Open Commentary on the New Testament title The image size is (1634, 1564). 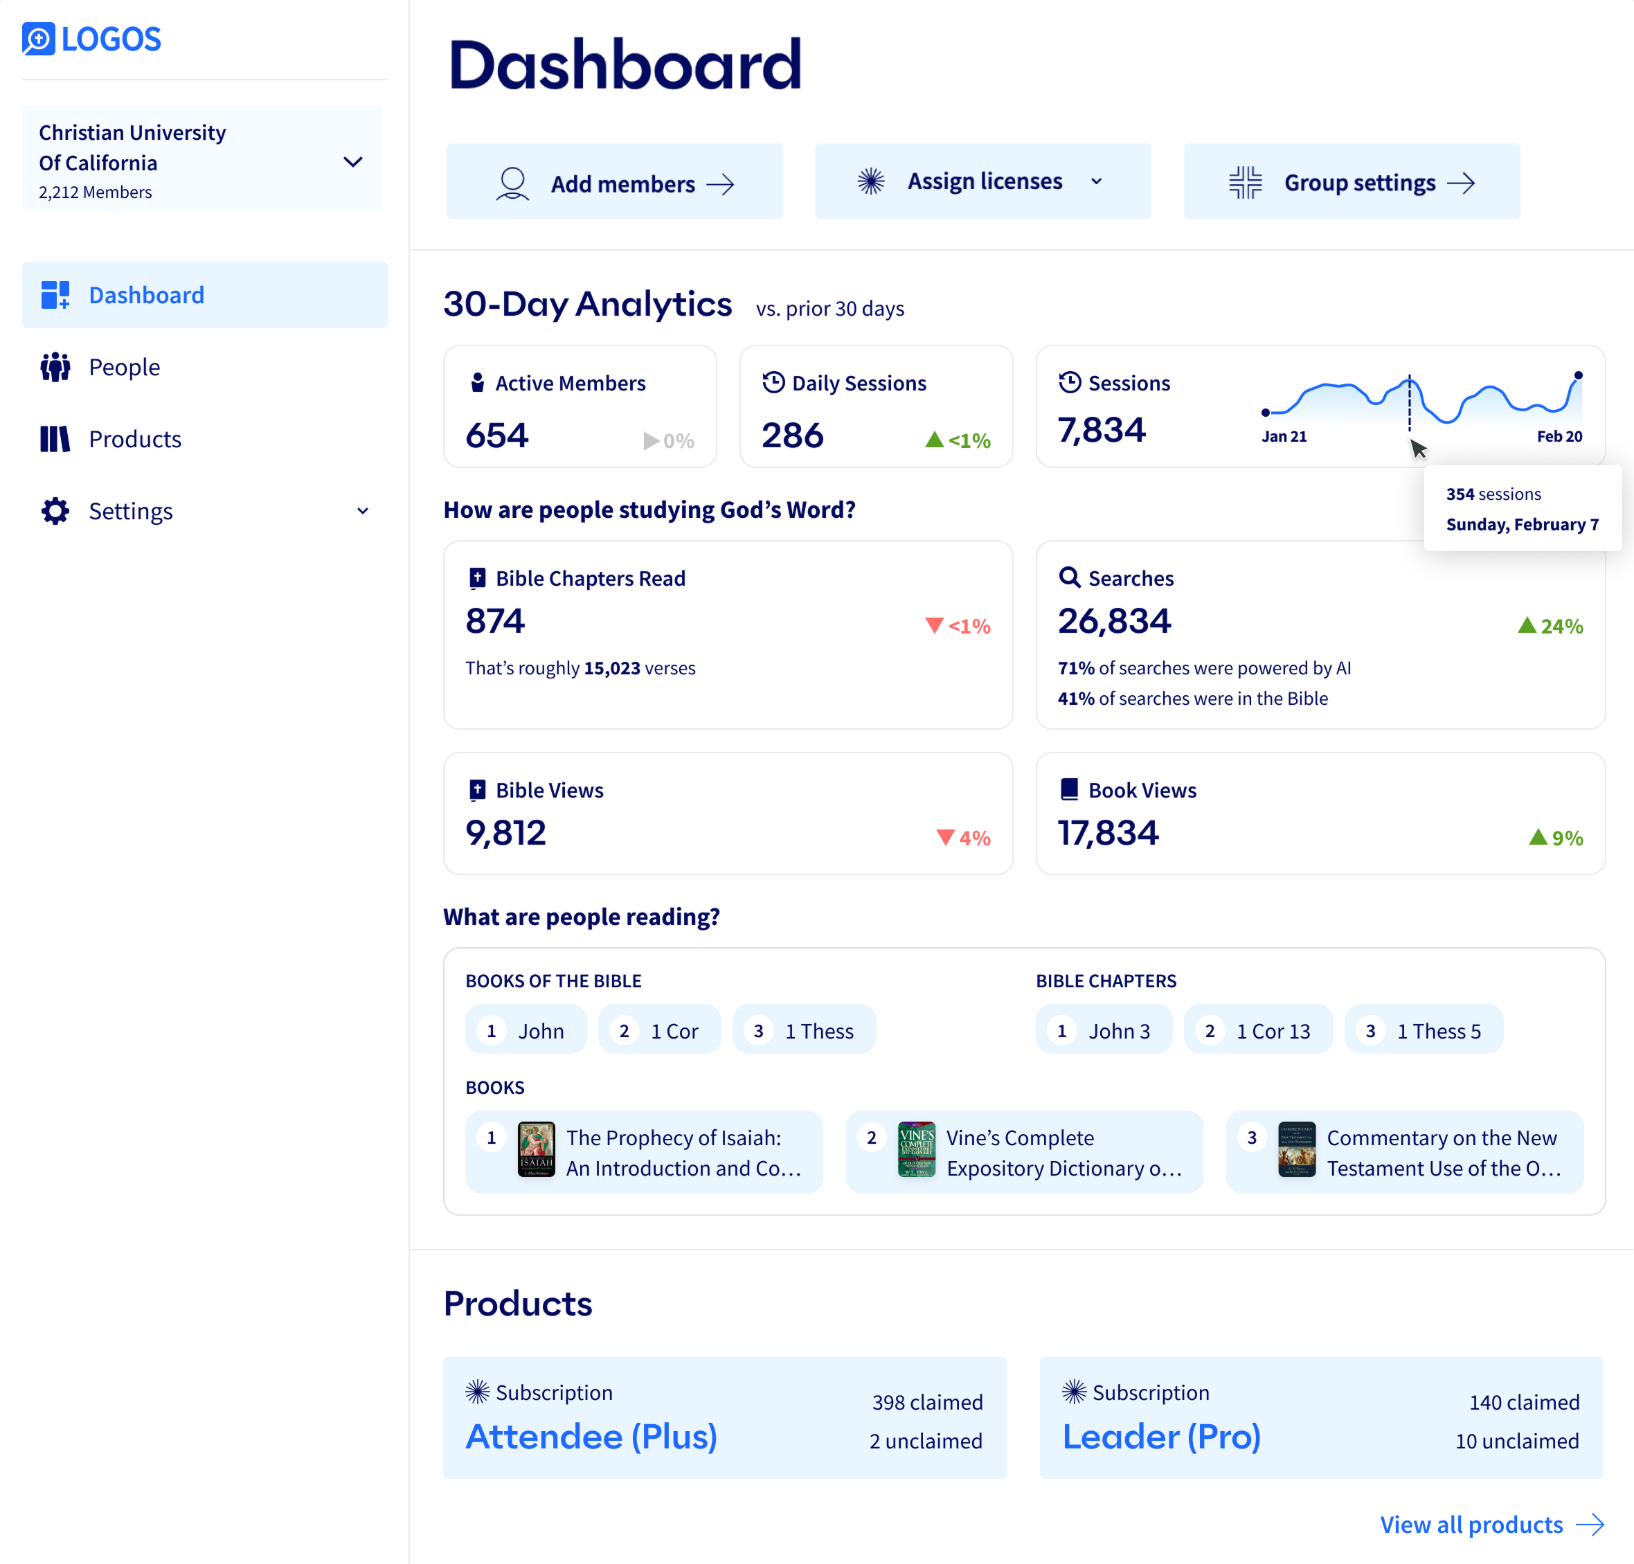(x=1444, y=1153)
